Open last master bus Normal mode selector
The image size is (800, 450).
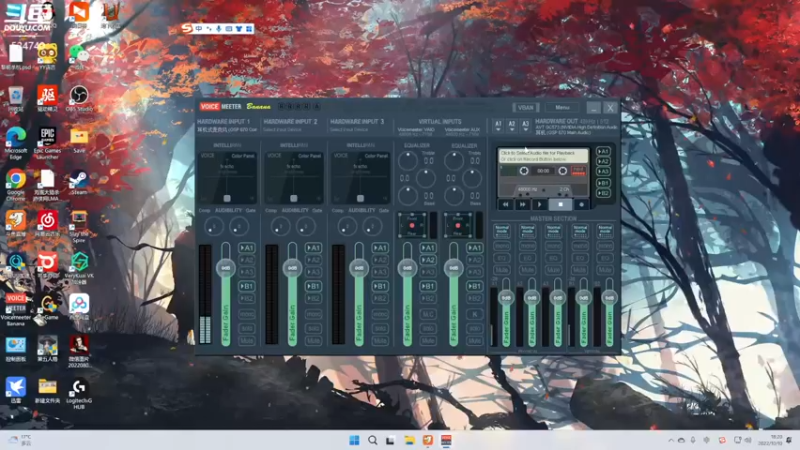(605, 231)
